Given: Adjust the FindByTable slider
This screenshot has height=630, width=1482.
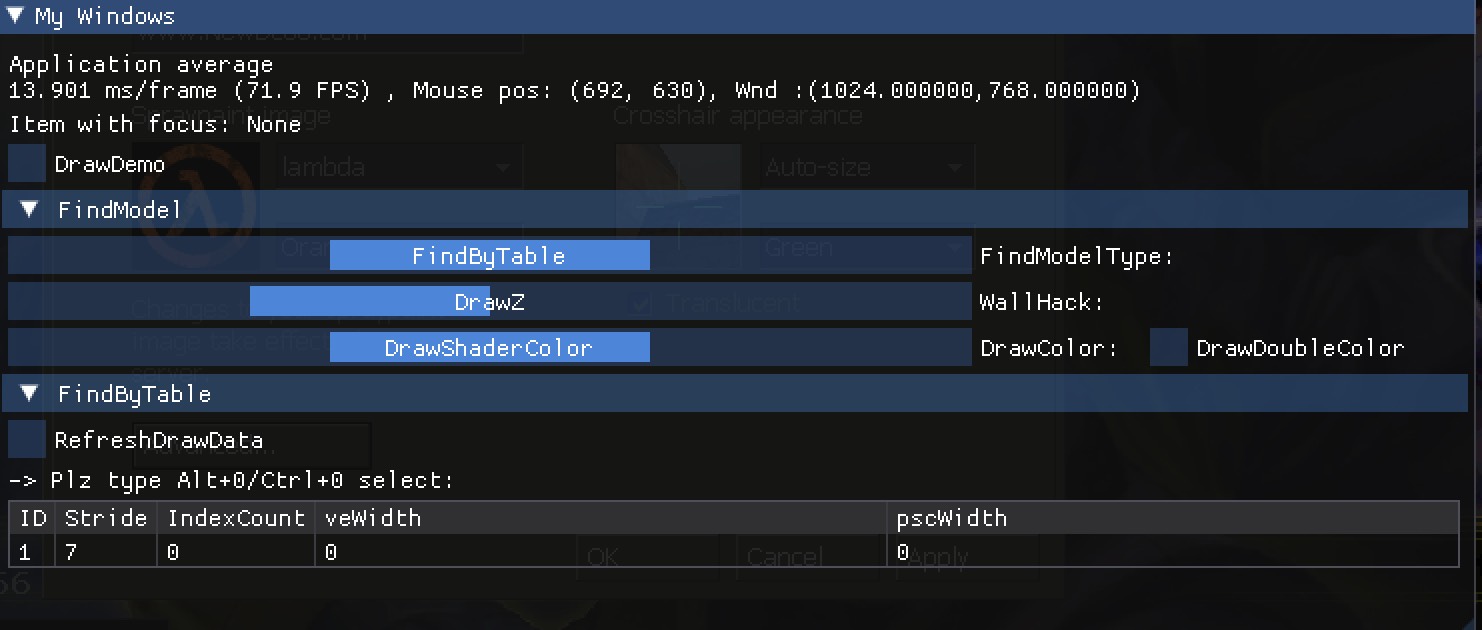Looking at the screenshot, I should pos(489,256).
